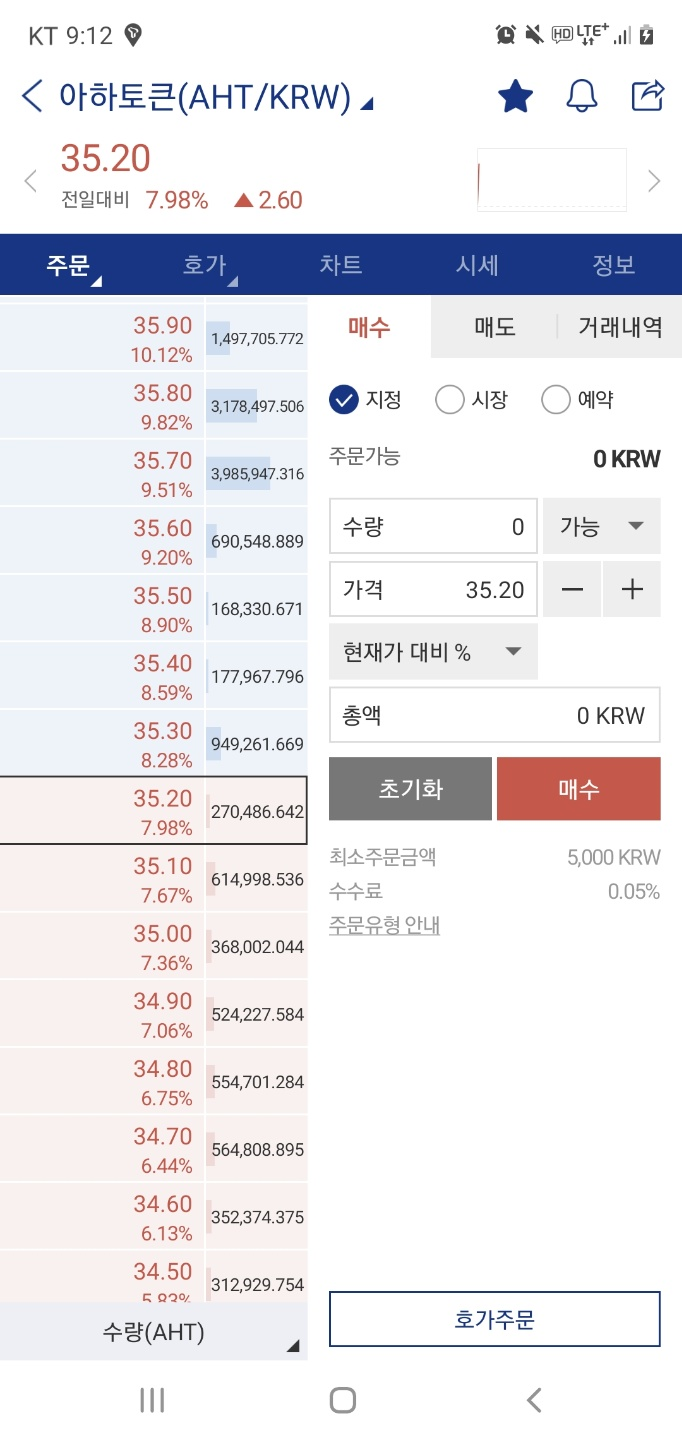
Task: Select 지정 order type
Action: (x=366, y=400)
